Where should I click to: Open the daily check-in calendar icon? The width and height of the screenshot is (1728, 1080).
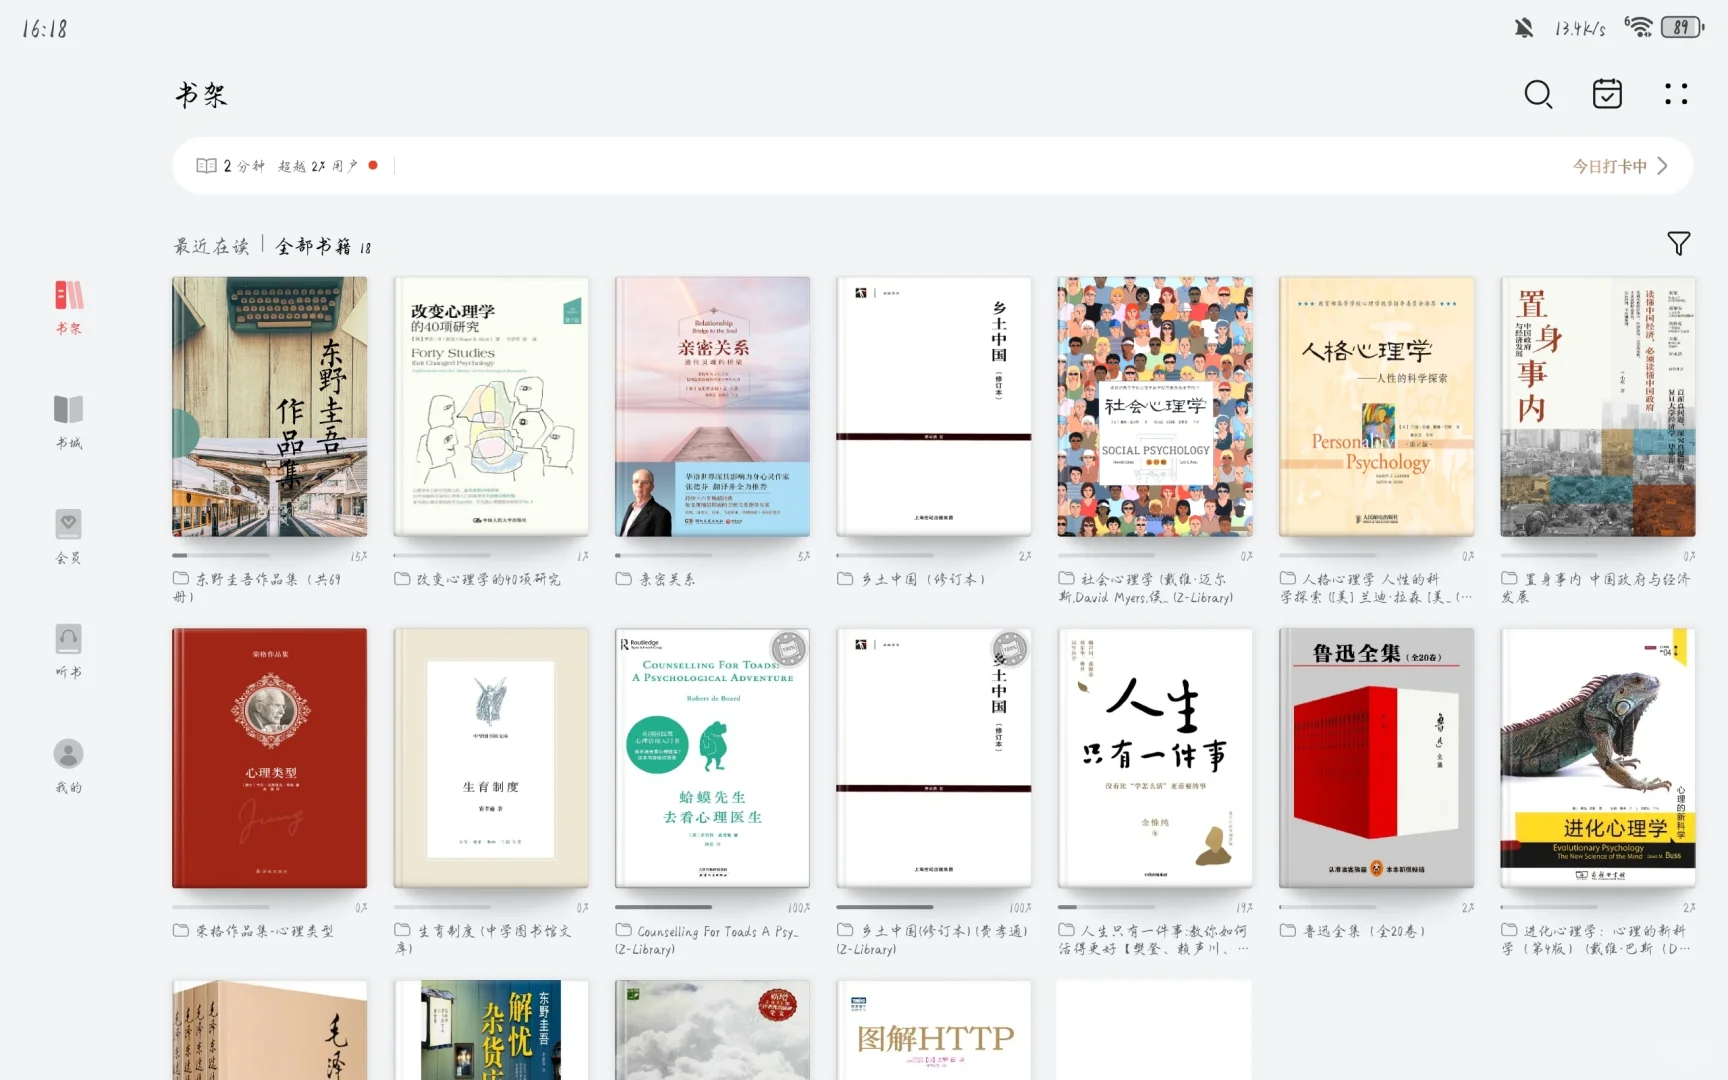pos(1607,94)
